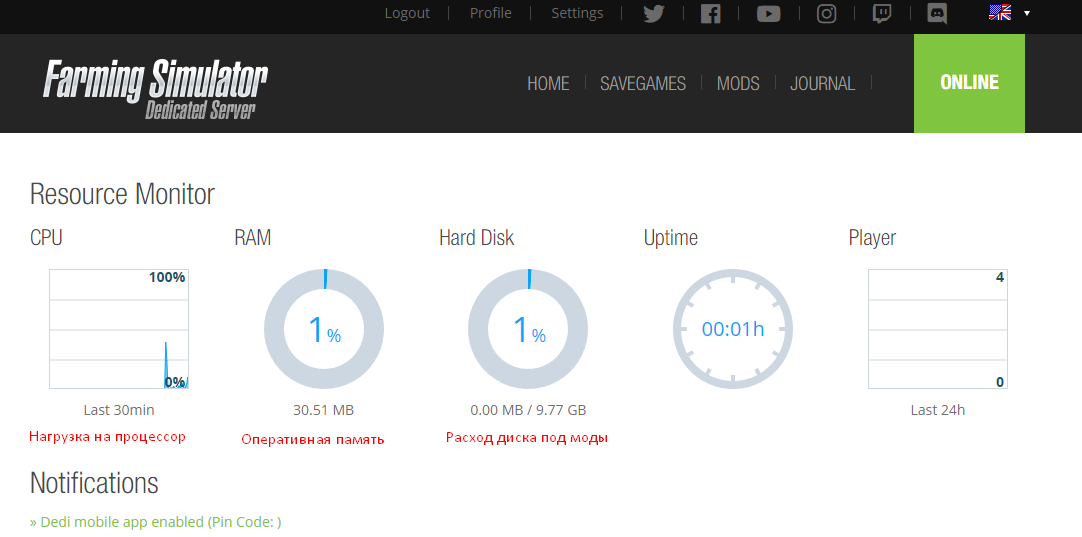Viewport: 1082px width, 537px height.
Task: Open the Twitter social icon
Action: 654,14
